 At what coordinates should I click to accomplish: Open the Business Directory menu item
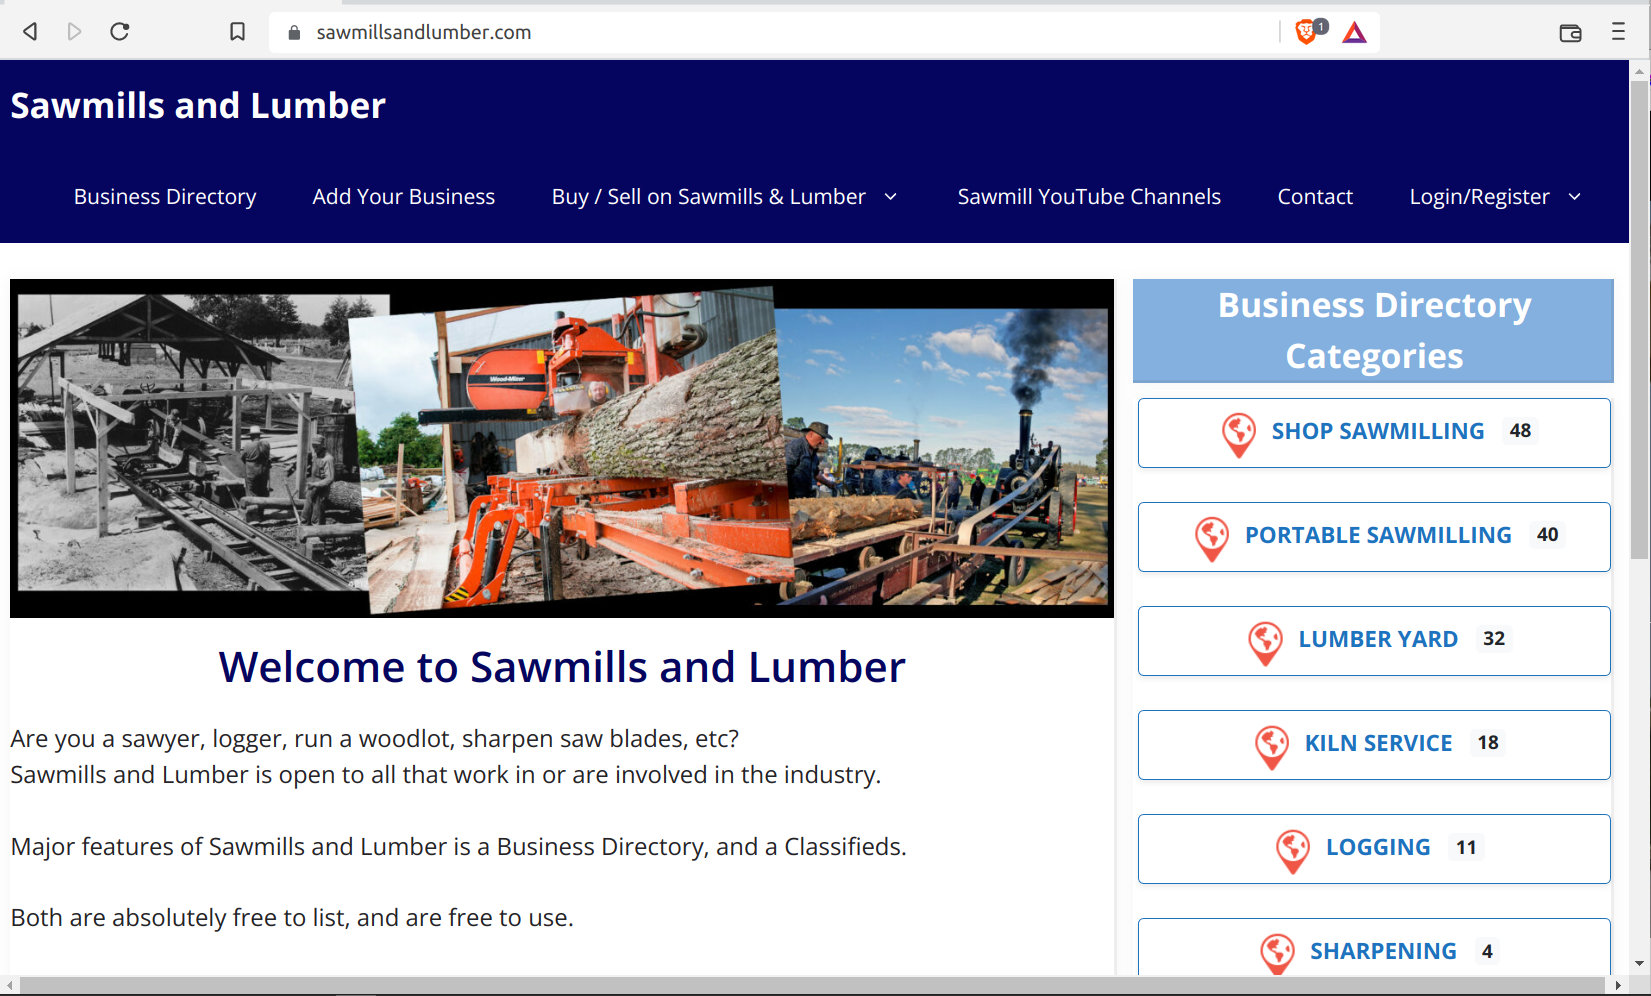[x=165, y=197]
